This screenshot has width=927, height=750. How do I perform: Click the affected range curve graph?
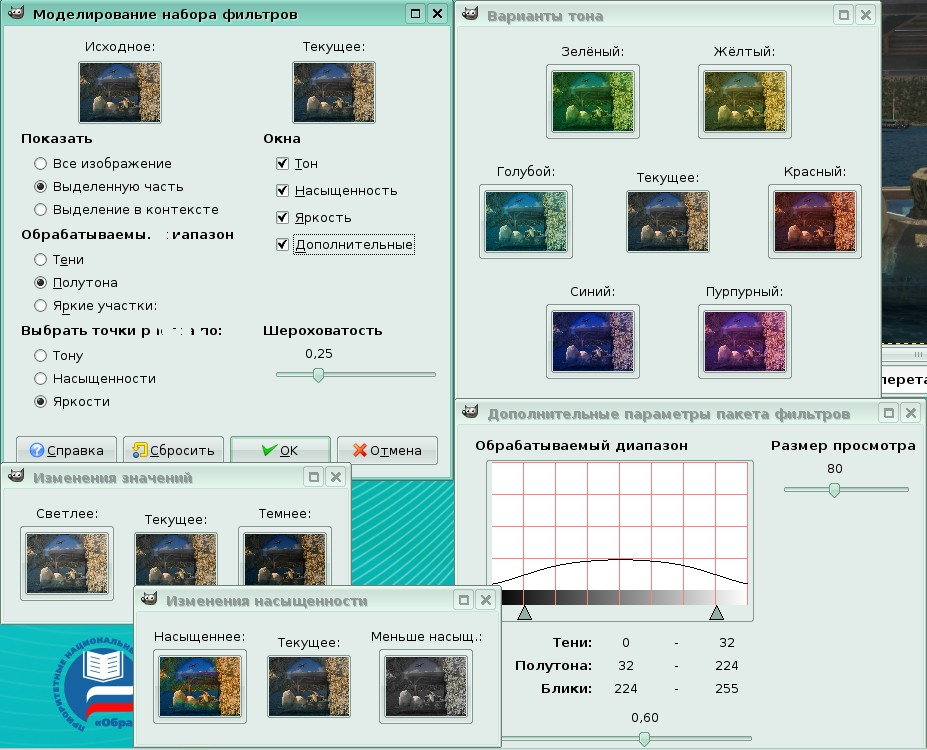tap(620, 526)
